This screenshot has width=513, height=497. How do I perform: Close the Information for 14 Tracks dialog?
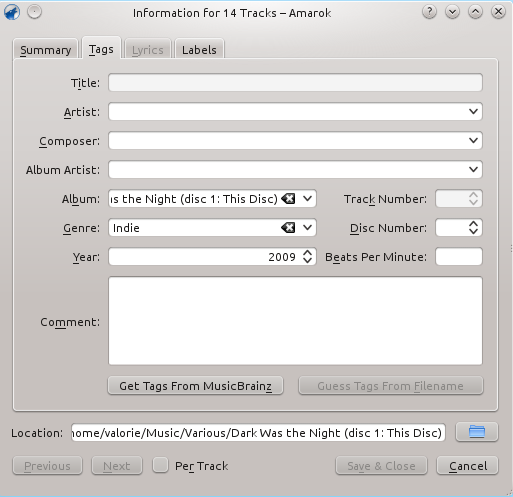pyautogui.click(x=498, y=12)
